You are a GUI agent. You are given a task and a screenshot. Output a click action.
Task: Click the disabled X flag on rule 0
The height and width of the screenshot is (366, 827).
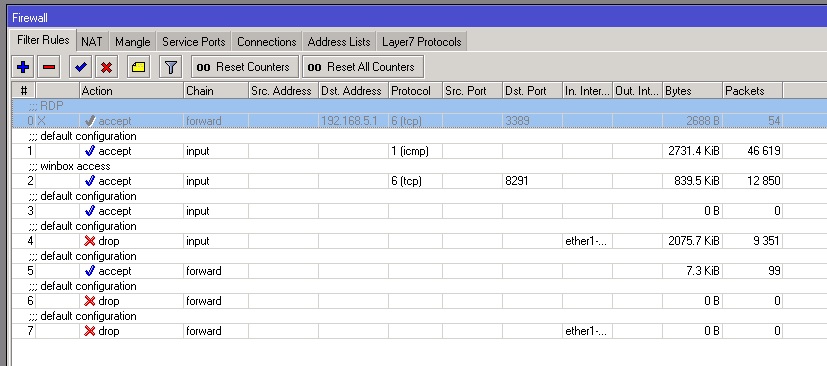tap(42, 121)
